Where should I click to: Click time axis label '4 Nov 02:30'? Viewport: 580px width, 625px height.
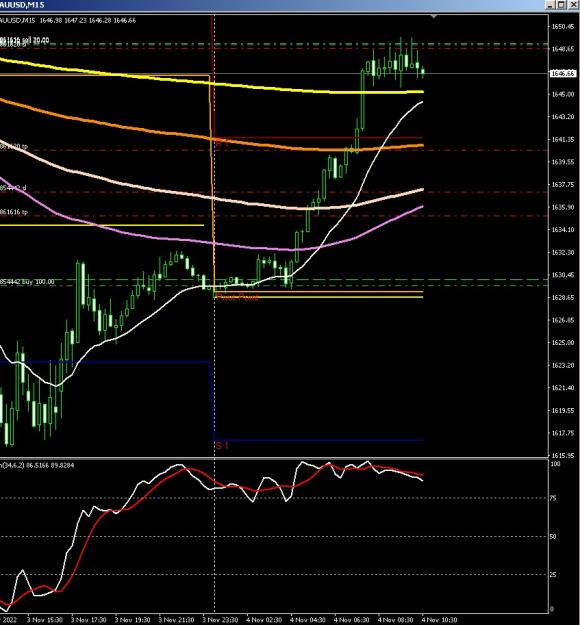tap(264, 620)
